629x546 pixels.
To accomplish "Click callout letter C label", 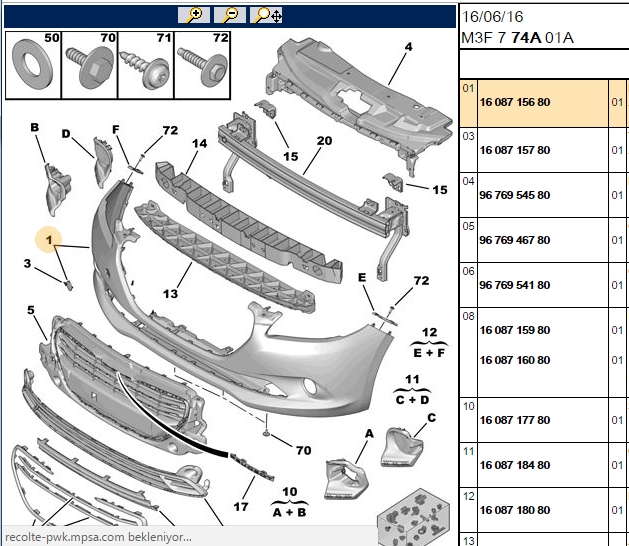I will click(432, 418).
